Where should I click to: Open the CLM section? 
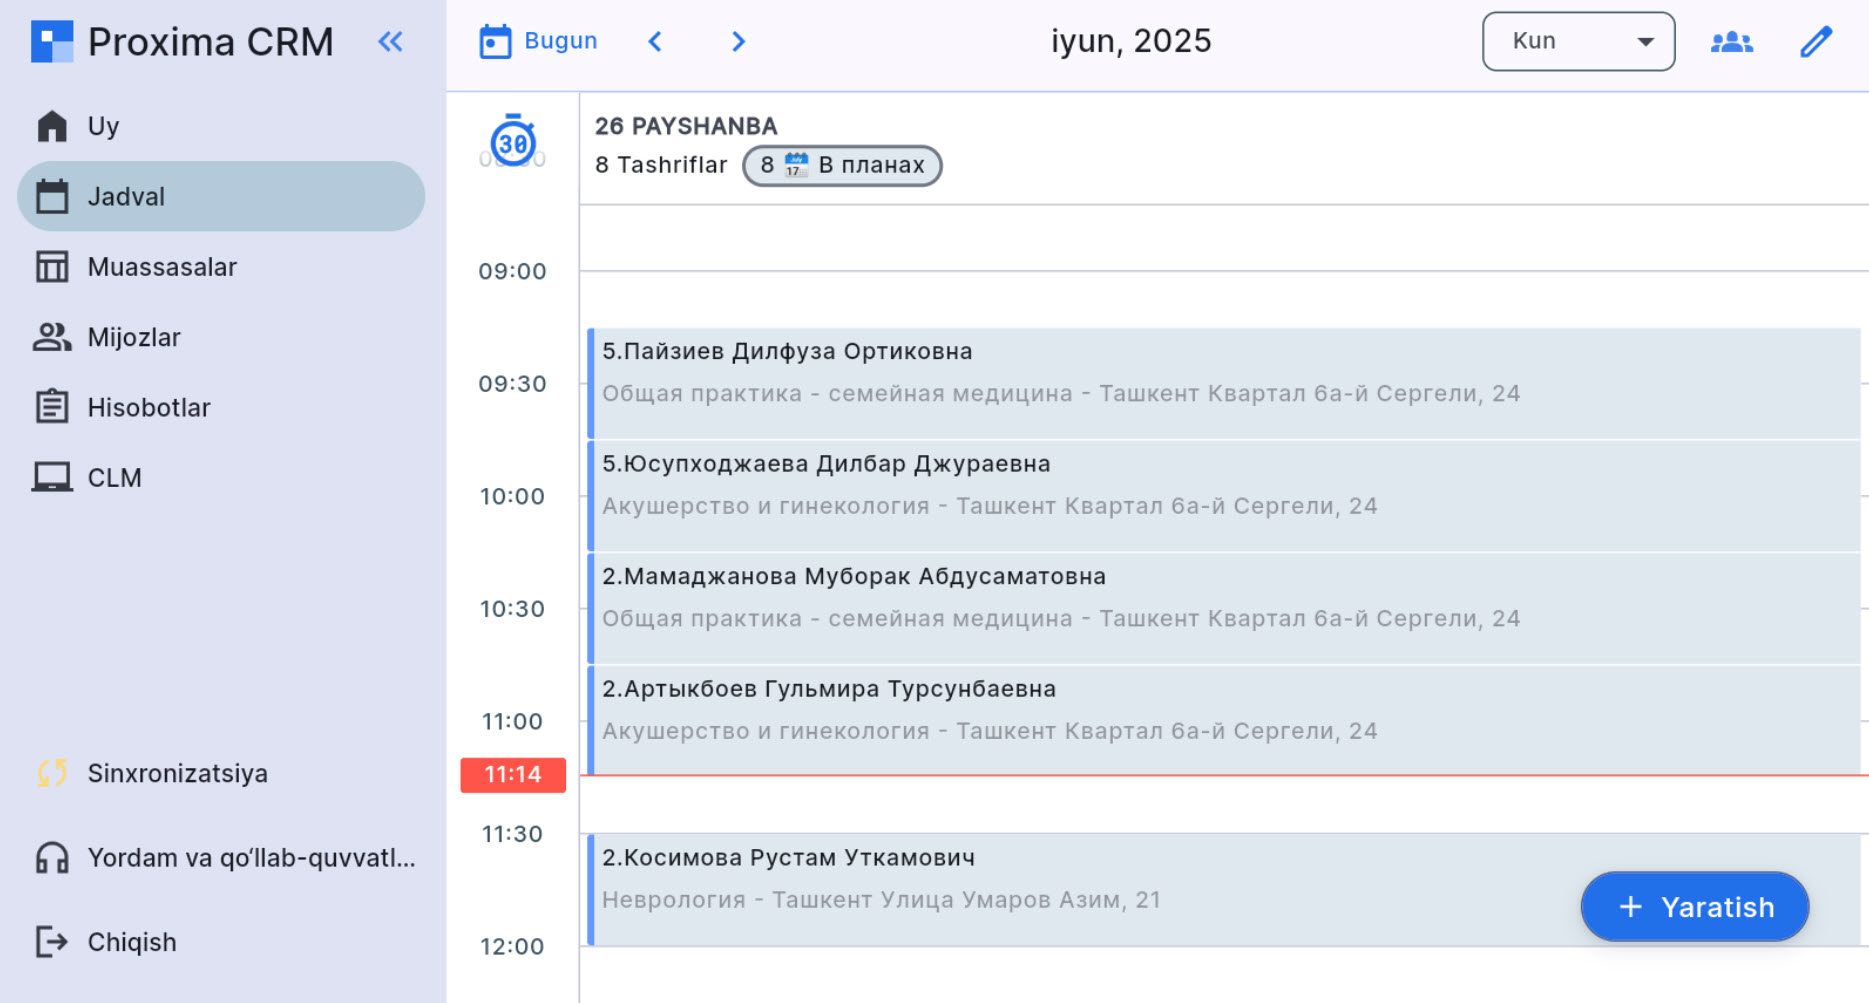click(x=114, y=478)
